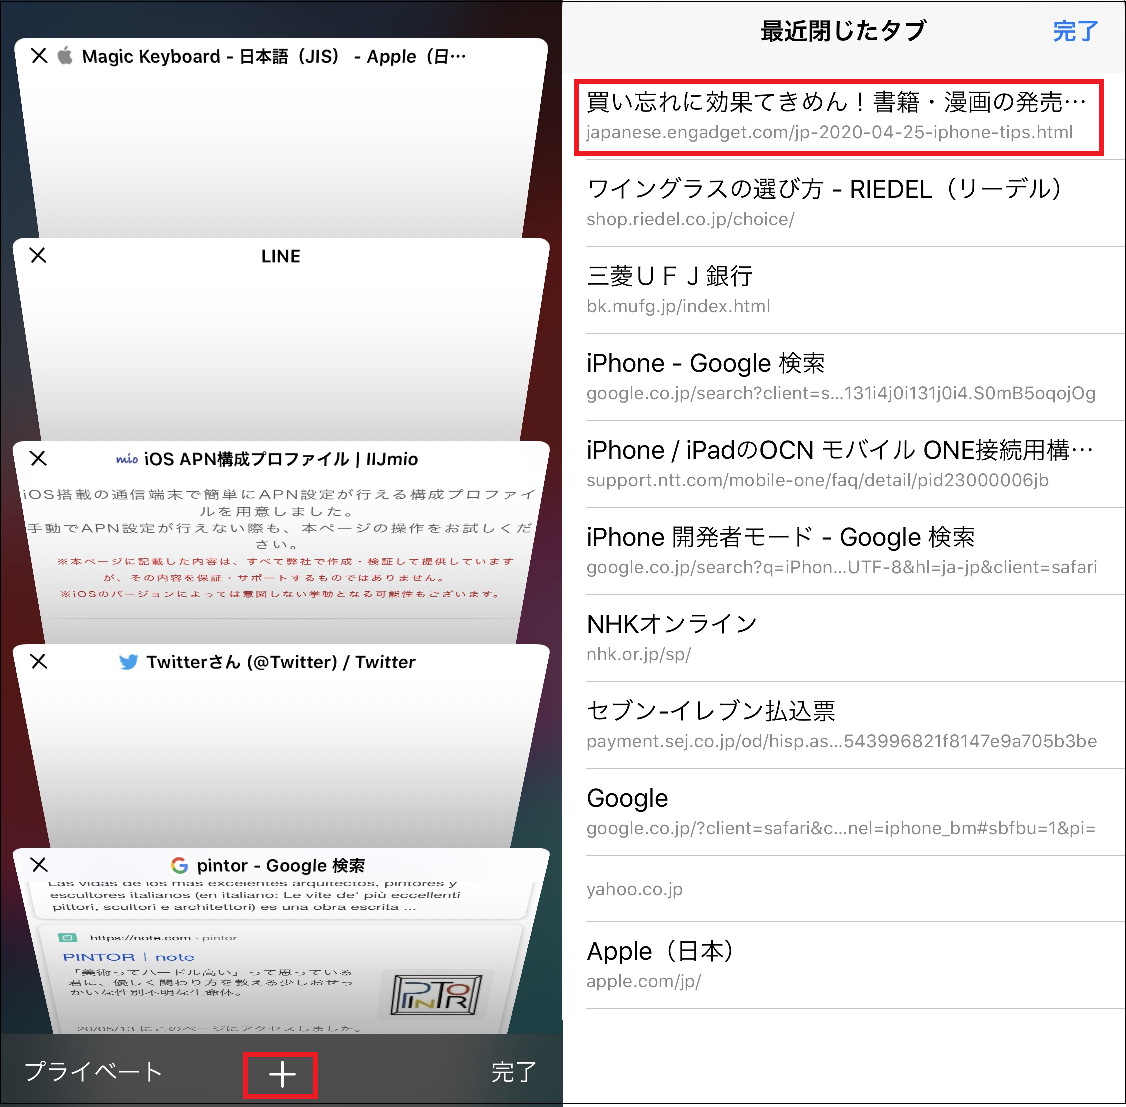Reopen the engadget iphone-tips page
The width and height of the screenshot is (1126, 1107).
[838, 116]
